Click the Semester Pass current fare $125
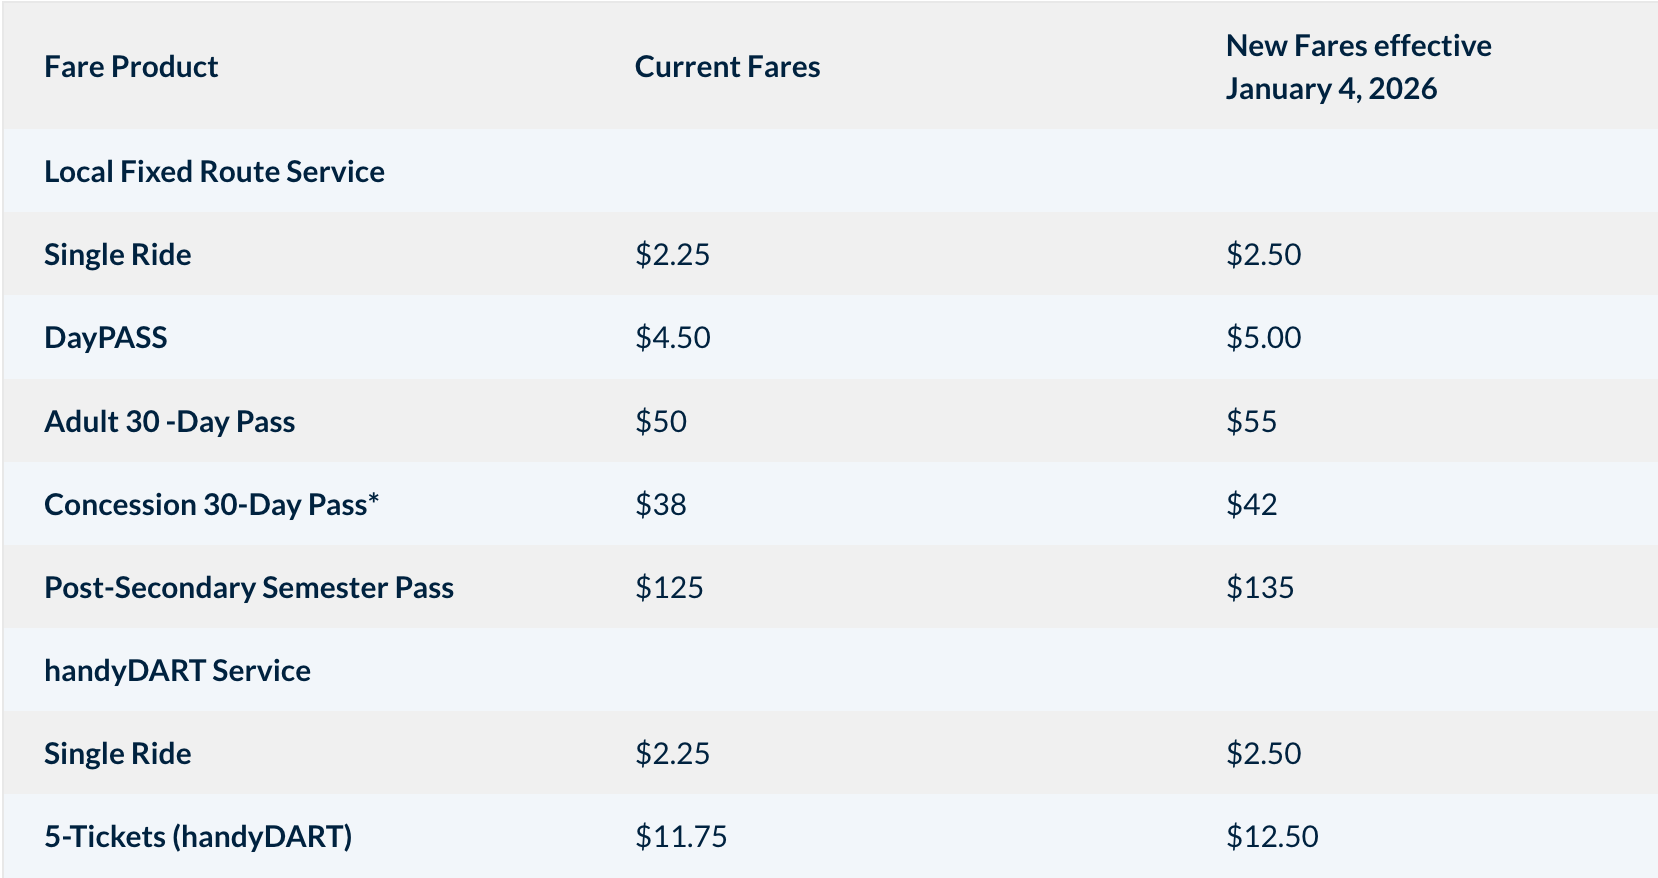1658x878 pixels. [669, 588]
